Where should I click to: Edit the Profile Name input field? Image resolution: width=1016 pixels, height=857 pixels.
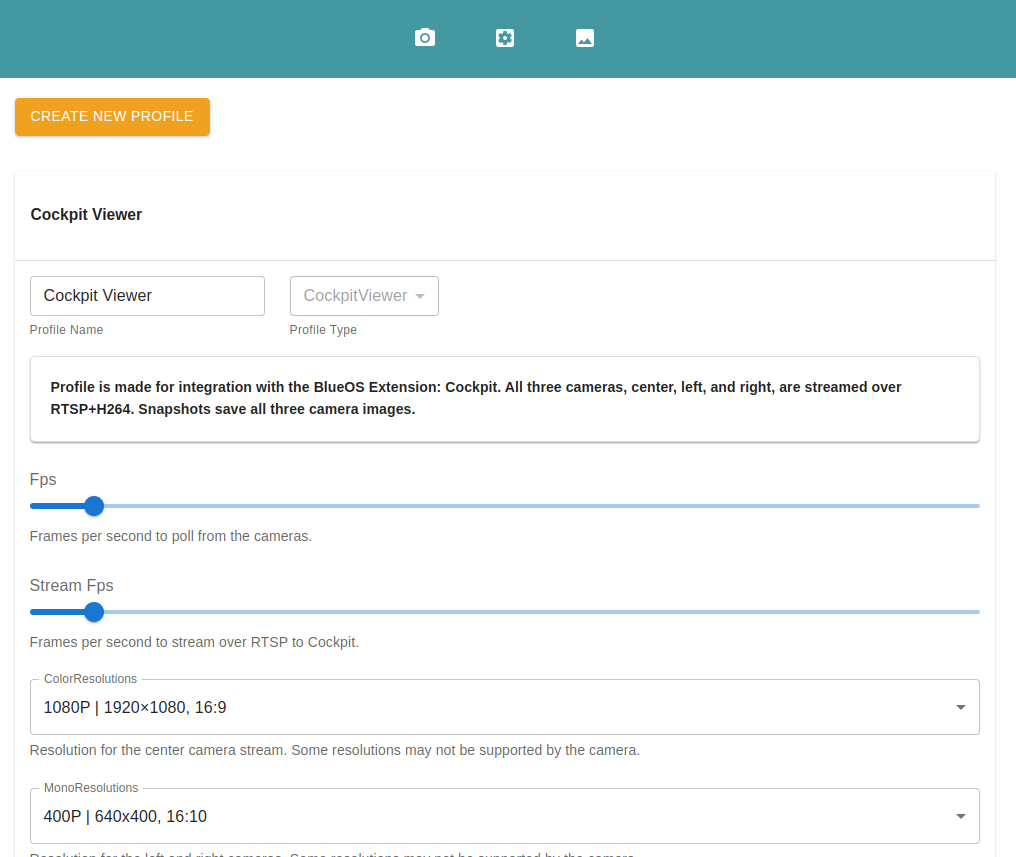click(x=147, y=296)
